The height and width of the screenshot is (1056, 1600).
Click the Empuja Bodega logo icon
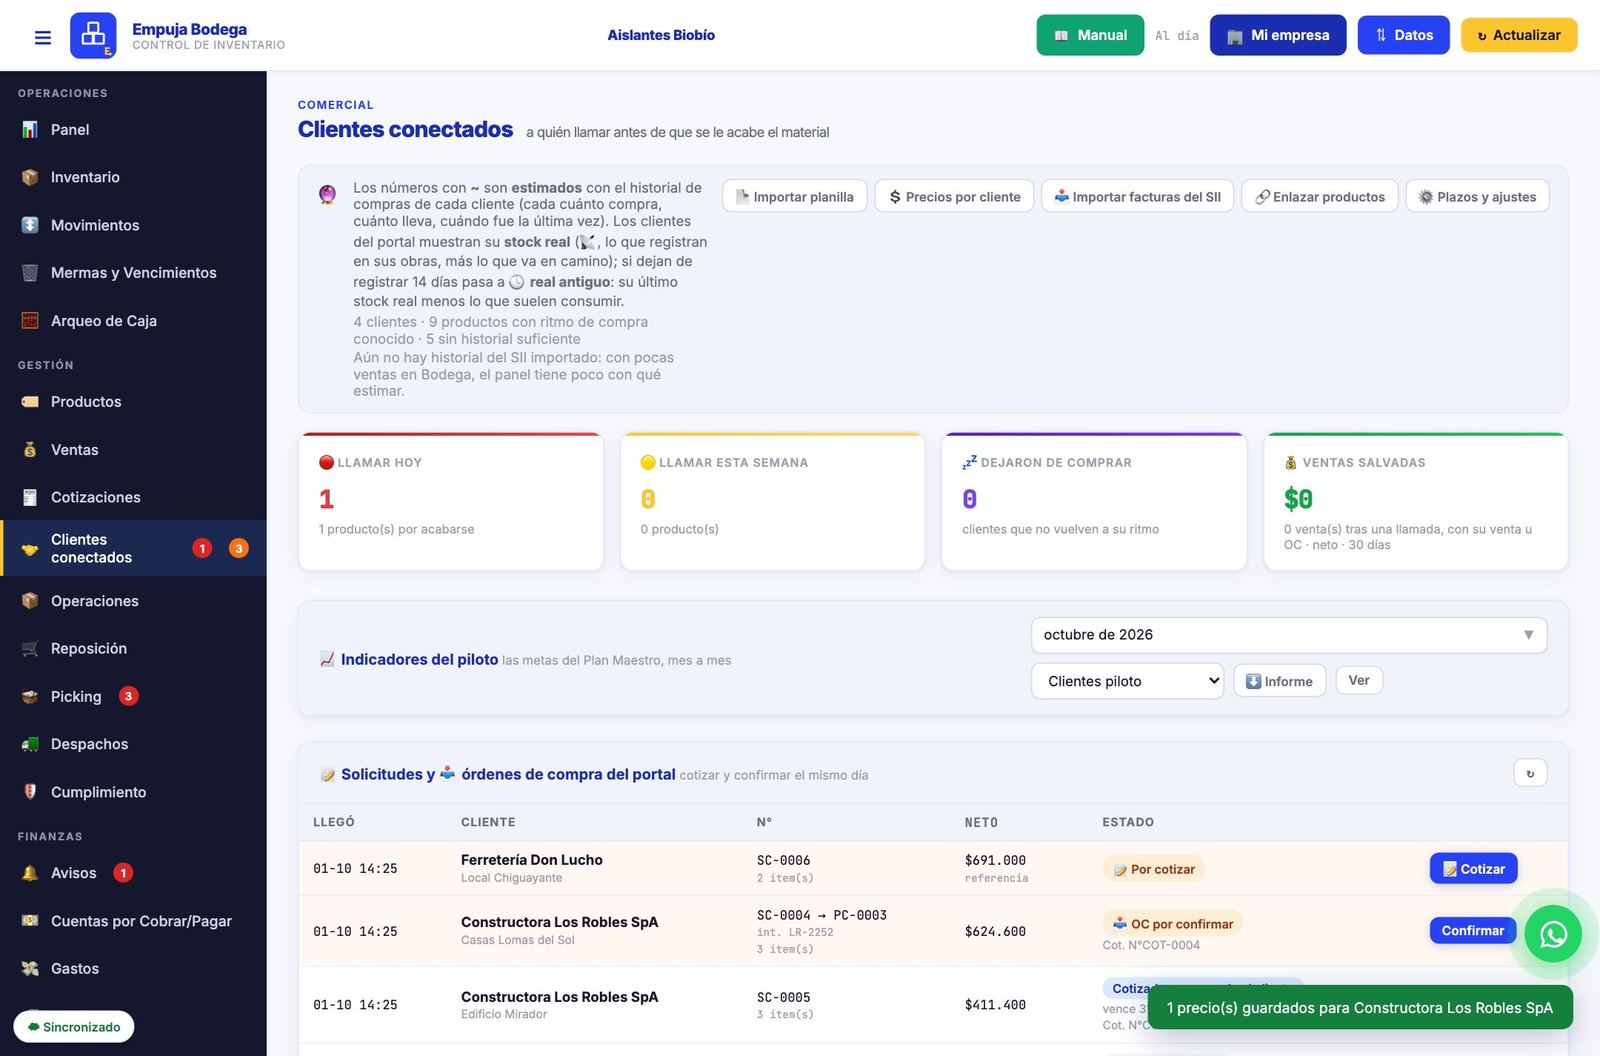[x=93, y=35]
